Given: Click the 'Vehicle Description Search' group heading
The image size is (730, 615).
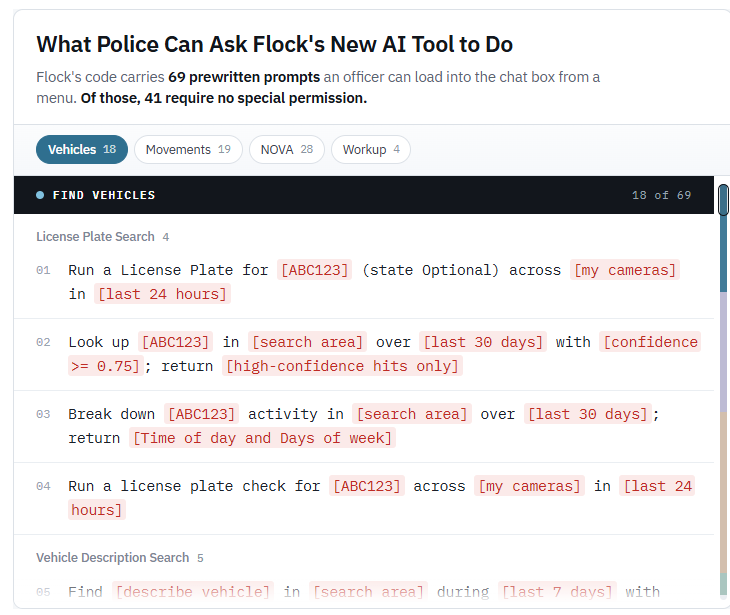Looking at the screenshot, I should 113,557.
